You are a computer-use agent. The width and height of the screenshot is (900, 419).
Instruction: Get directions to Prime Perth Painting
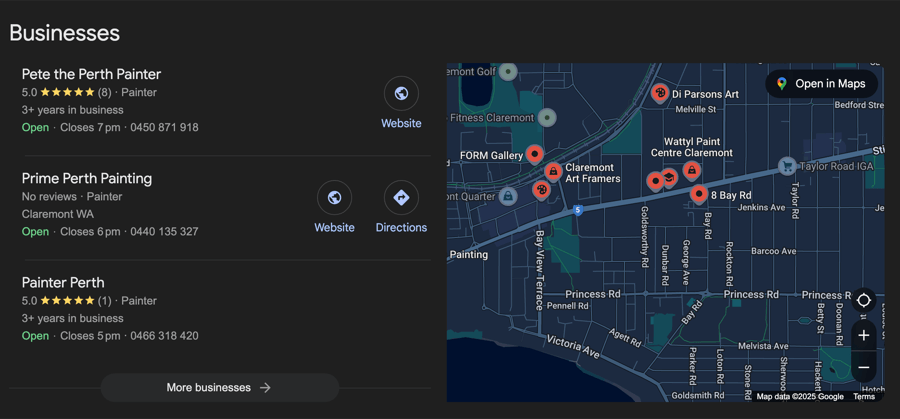(x=401, y=198)
